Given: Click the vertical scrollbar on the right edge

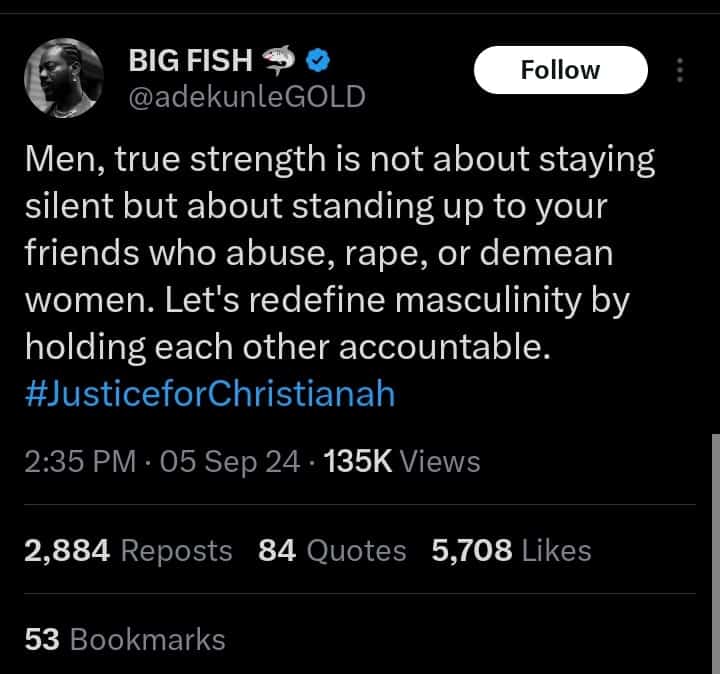Looking at the screenshot, I should pyautogui.click(x=714, y=520).
